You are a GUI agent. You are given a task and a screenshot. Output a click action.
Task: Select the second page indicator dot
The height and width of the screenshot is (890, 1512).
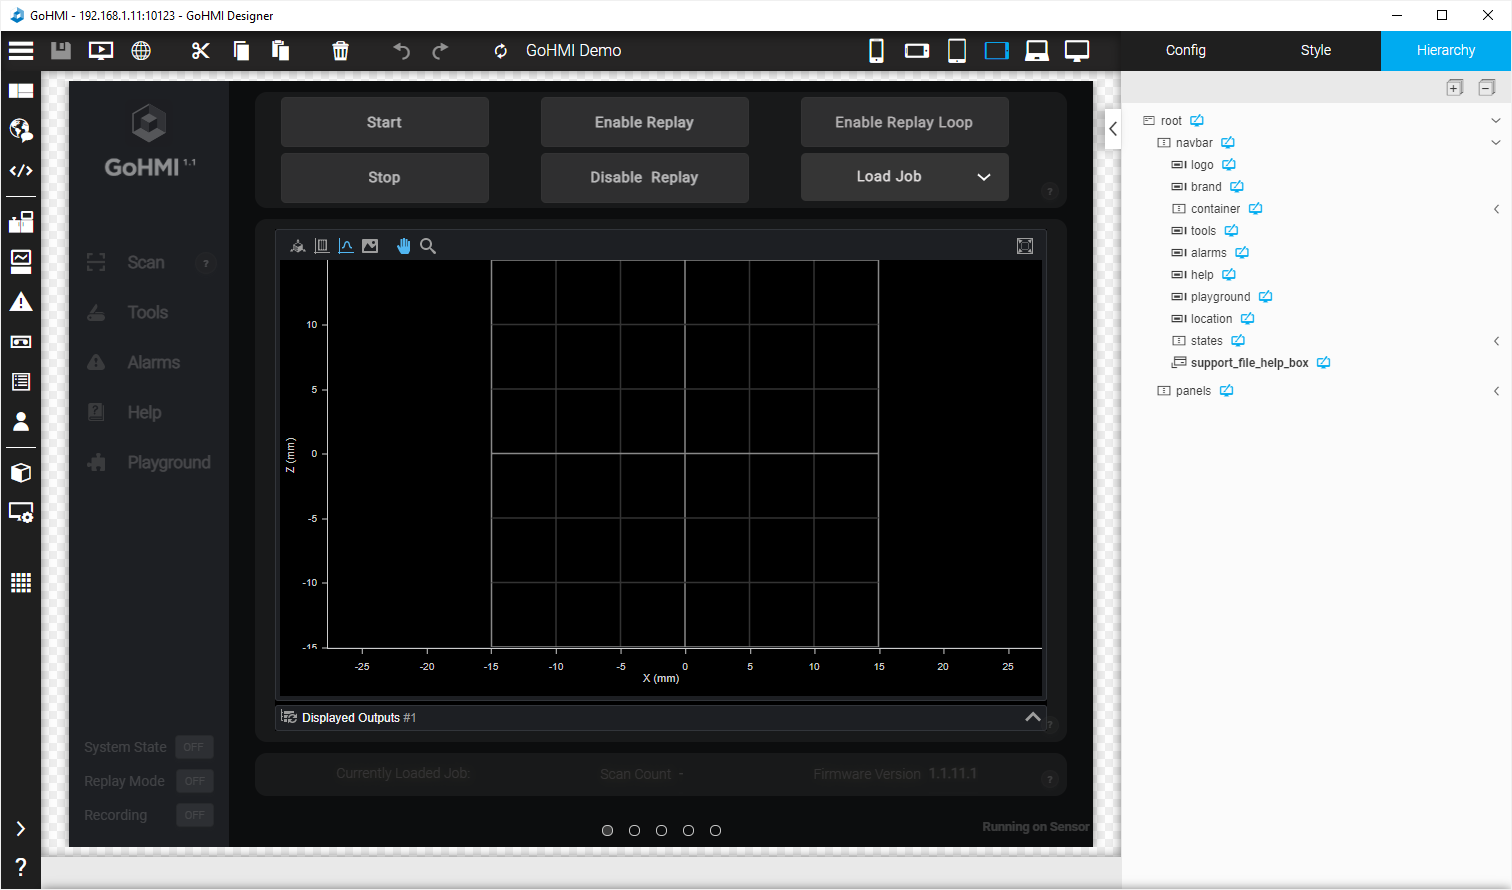(634, 830)
